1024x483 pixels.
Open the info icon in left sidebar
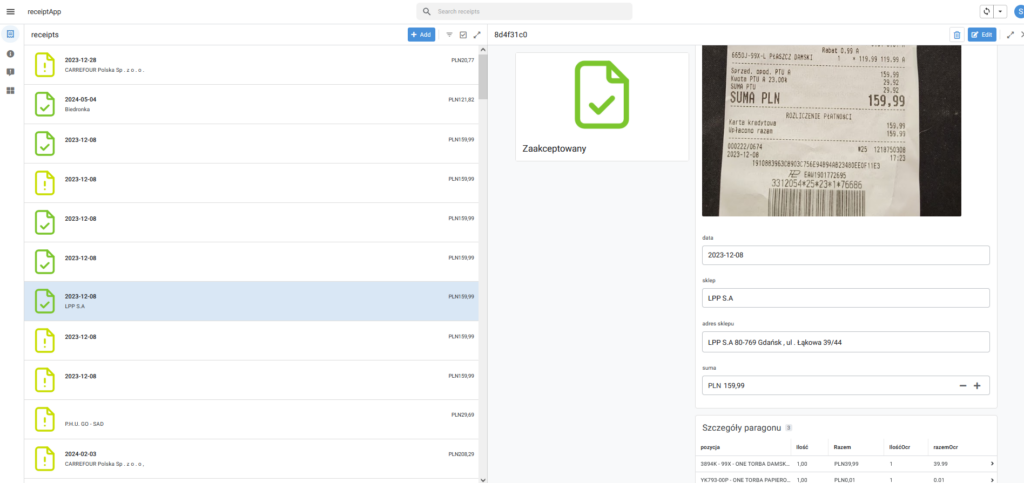coord(10,53)
